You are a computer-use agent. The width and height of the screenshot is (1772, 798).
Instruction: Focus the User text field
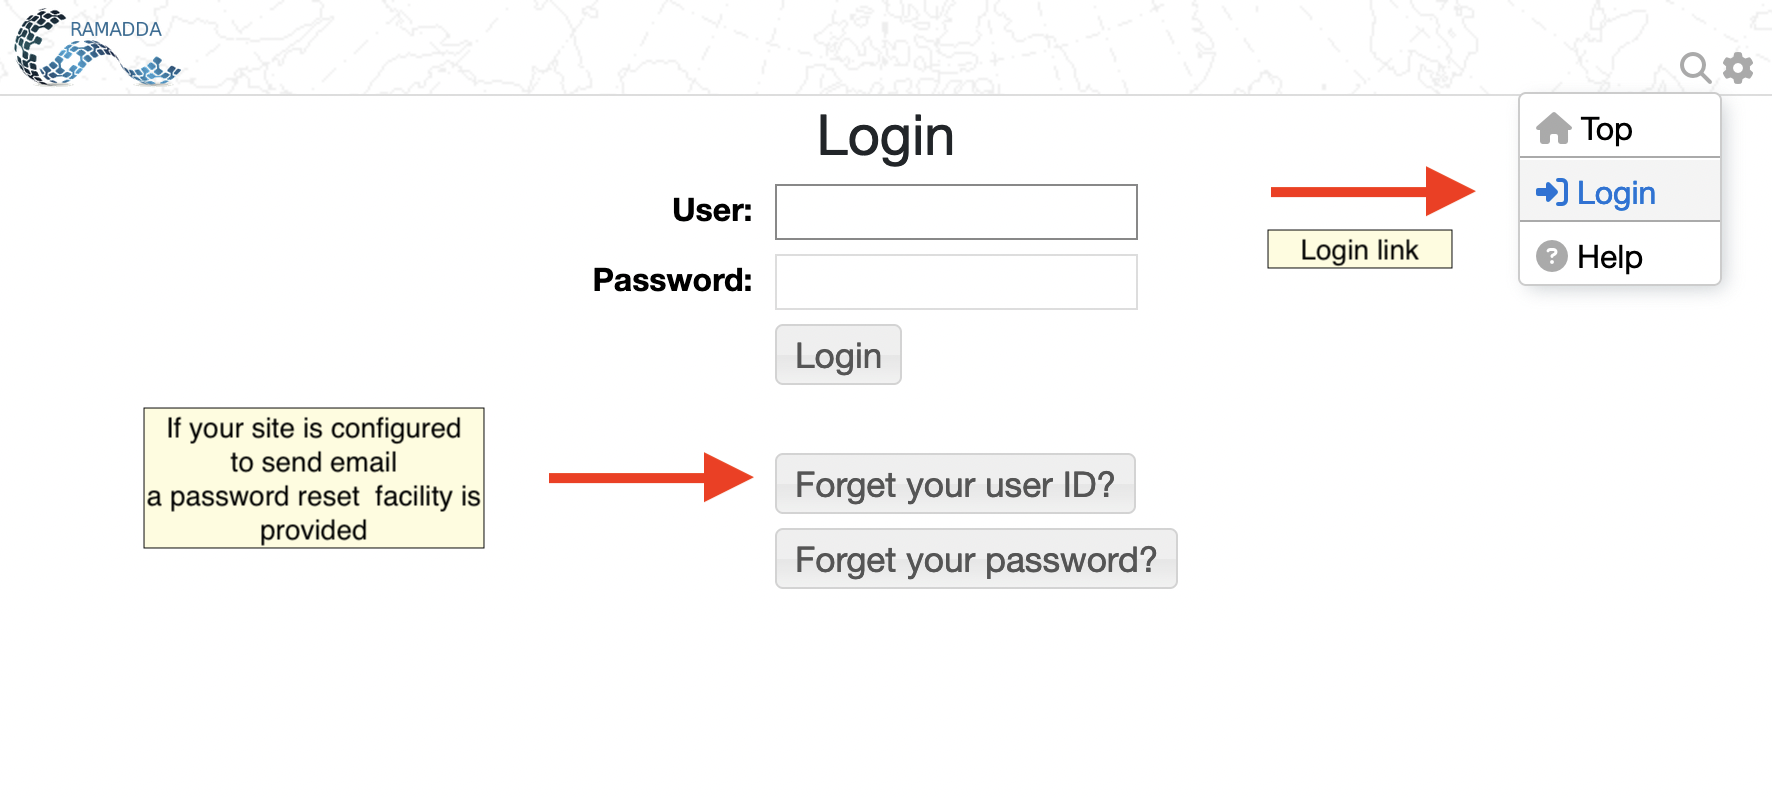pyautogui.click(x=956, y=212)
